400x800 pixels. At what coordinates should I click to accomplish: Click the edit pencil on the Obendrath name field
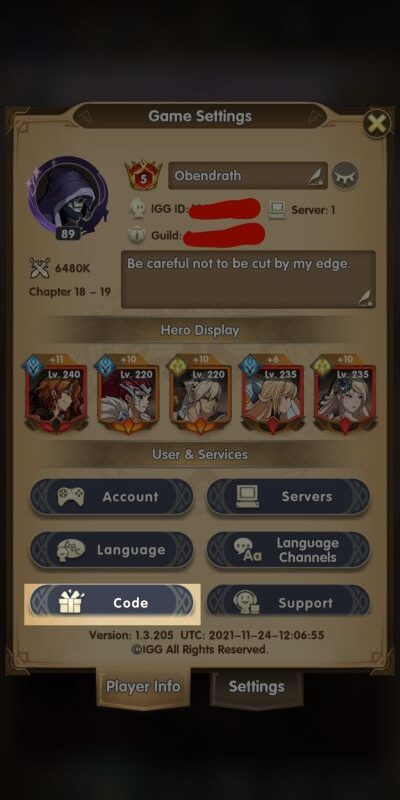314,177
